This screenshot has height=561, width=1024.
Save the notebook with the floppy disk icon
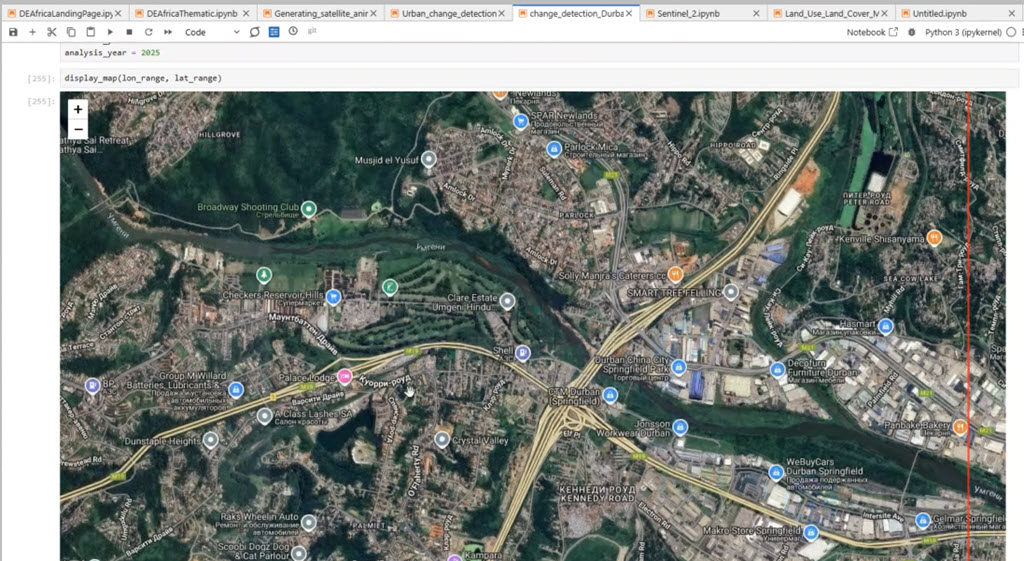pyautogui.click(x=13, y=32)
